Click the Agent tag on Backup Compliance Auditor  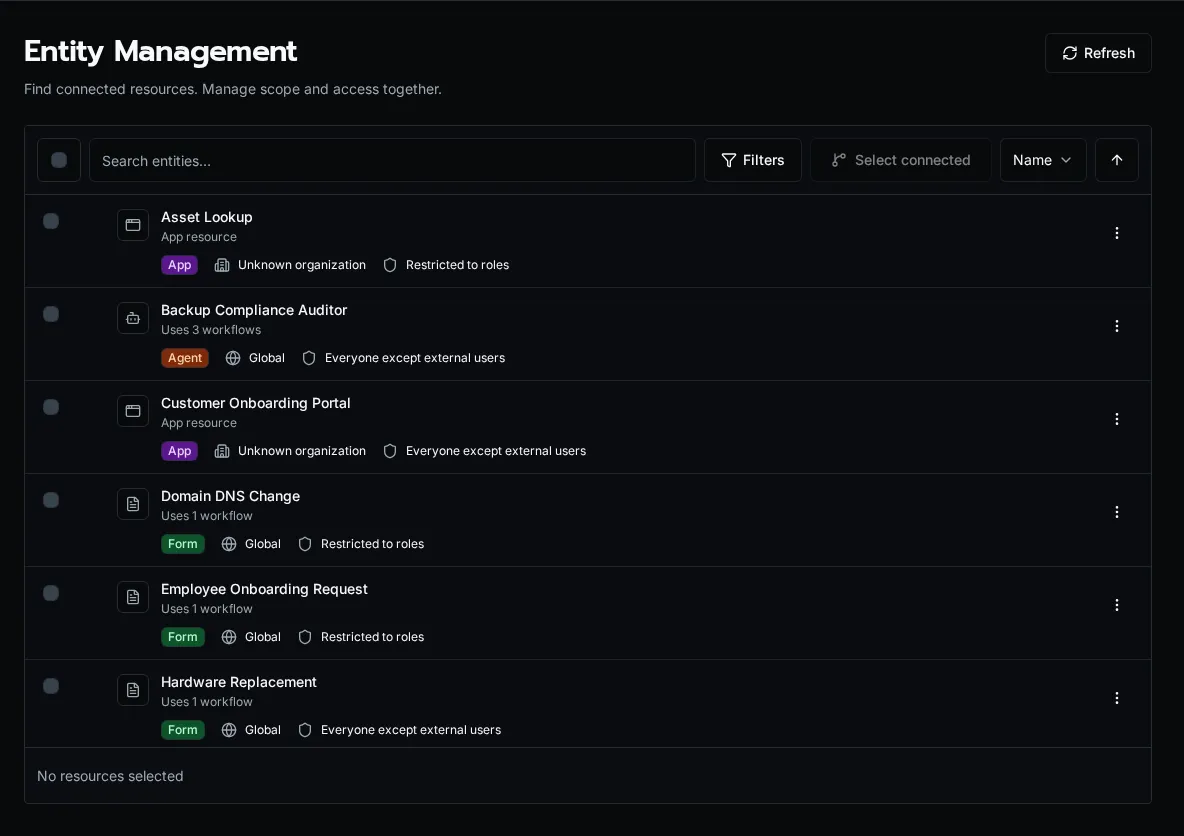[185, 358]
